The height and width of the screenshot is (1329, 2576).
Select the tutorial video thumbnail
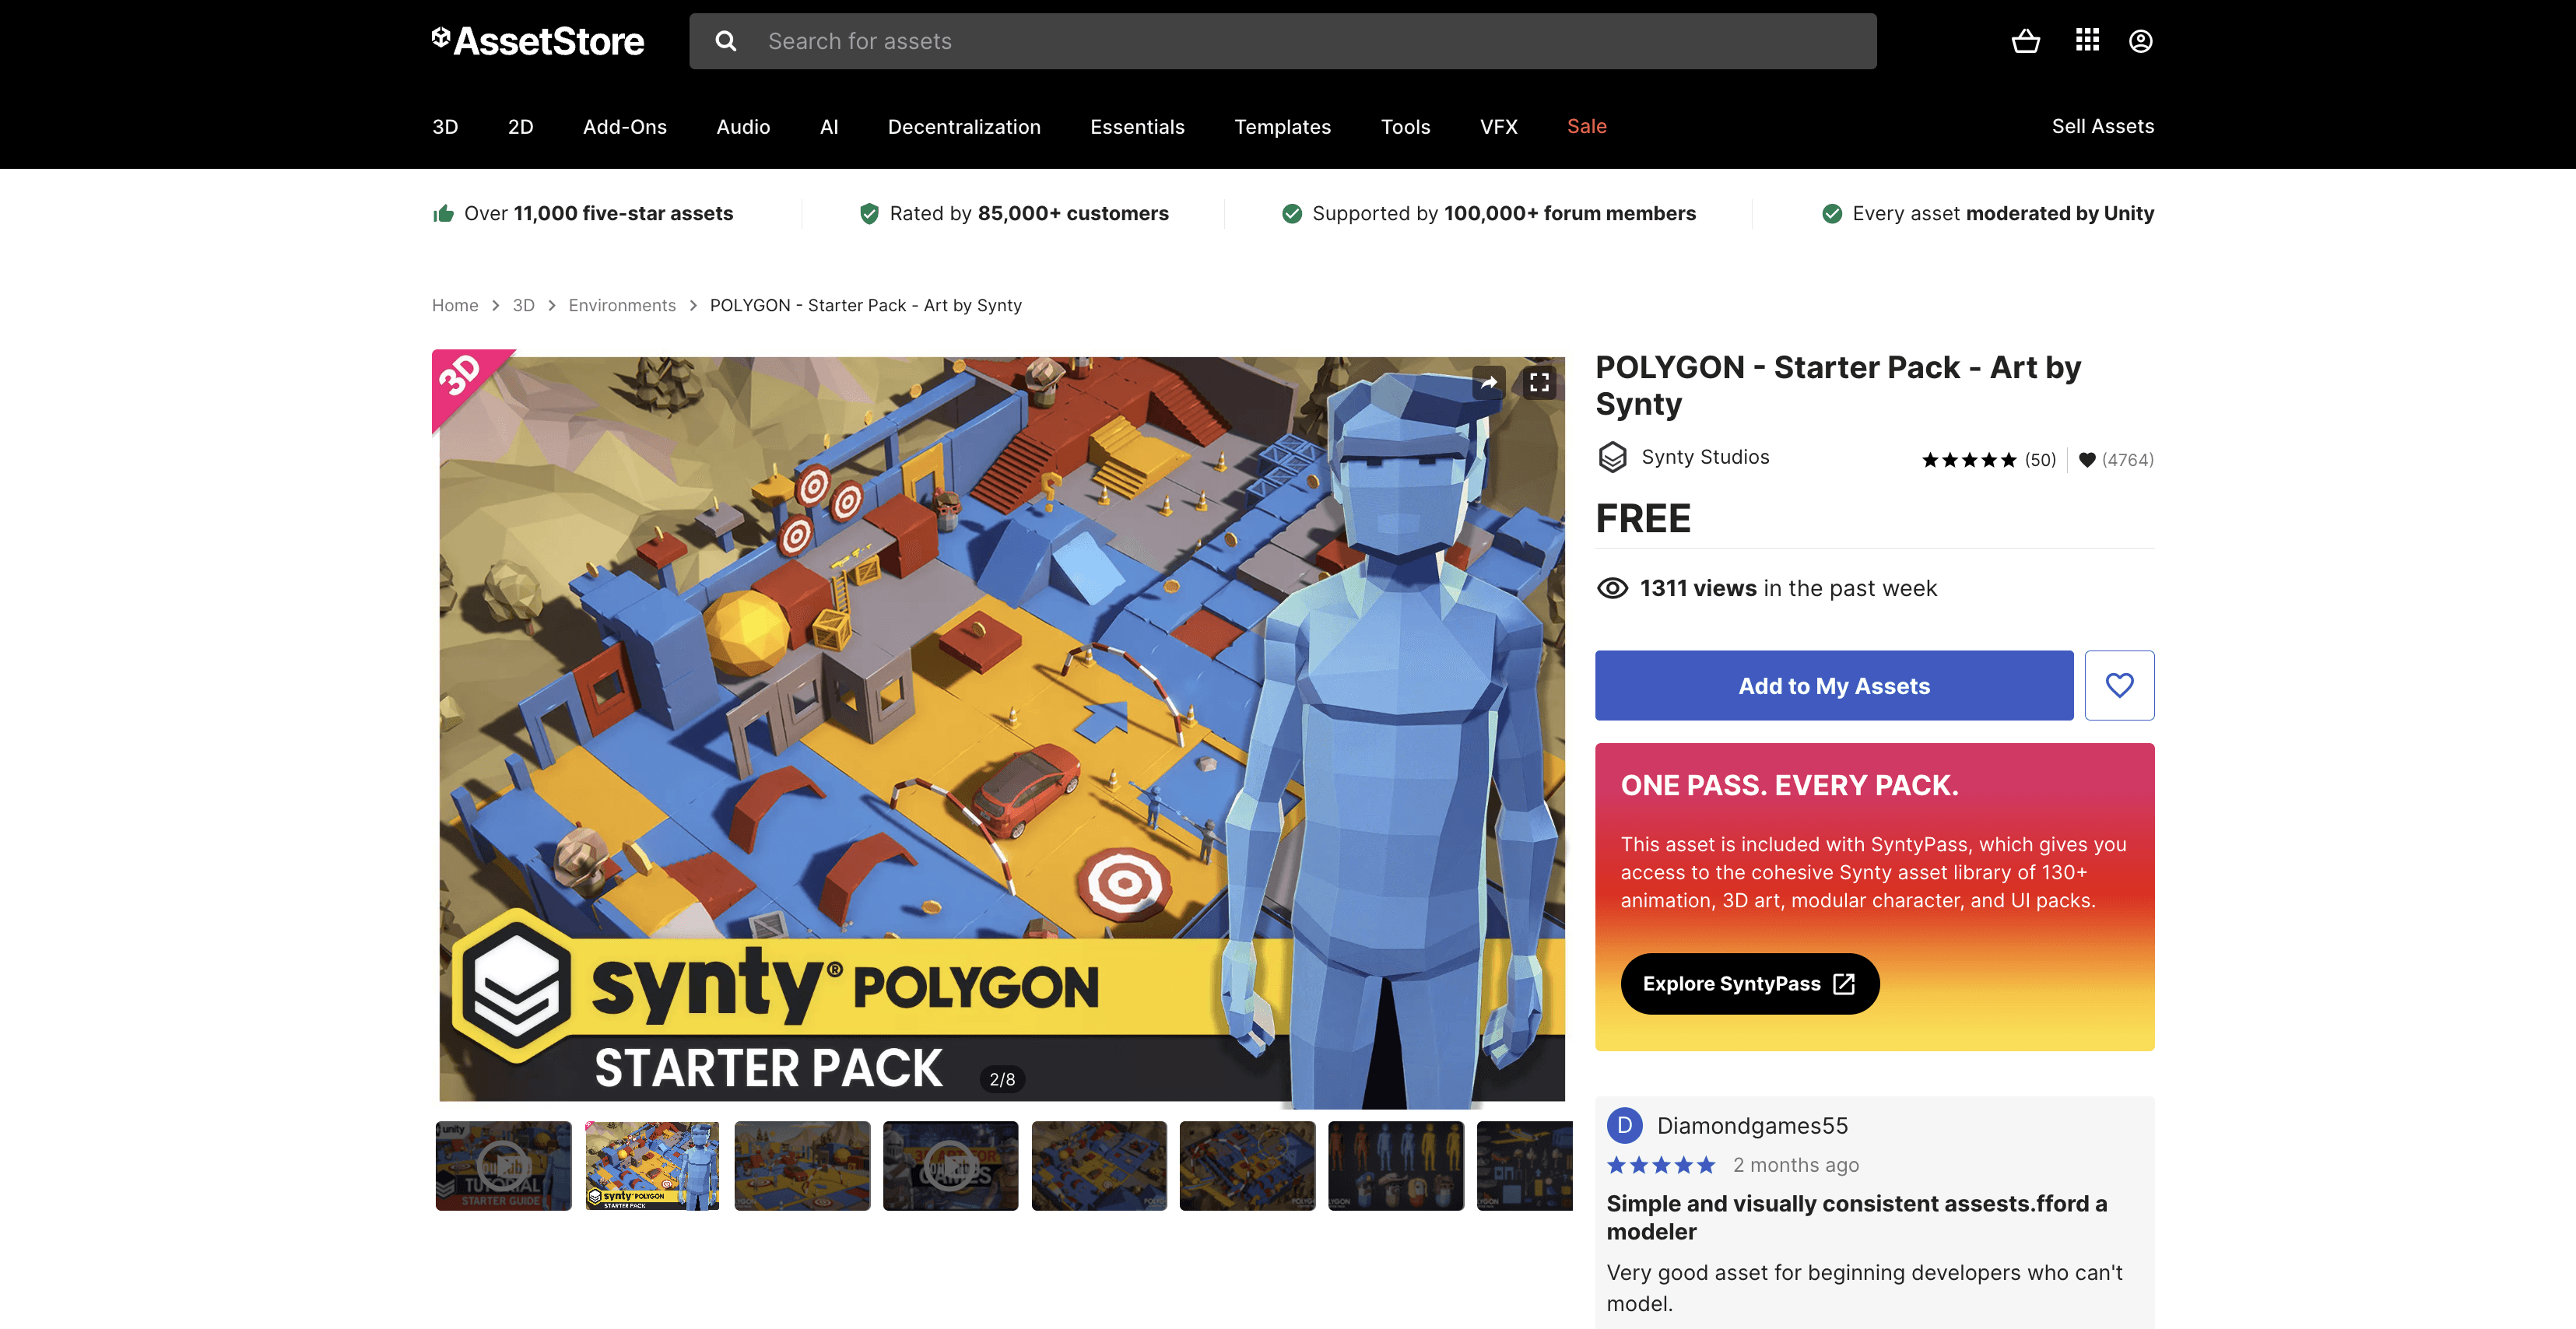[x=504, y=1166]
